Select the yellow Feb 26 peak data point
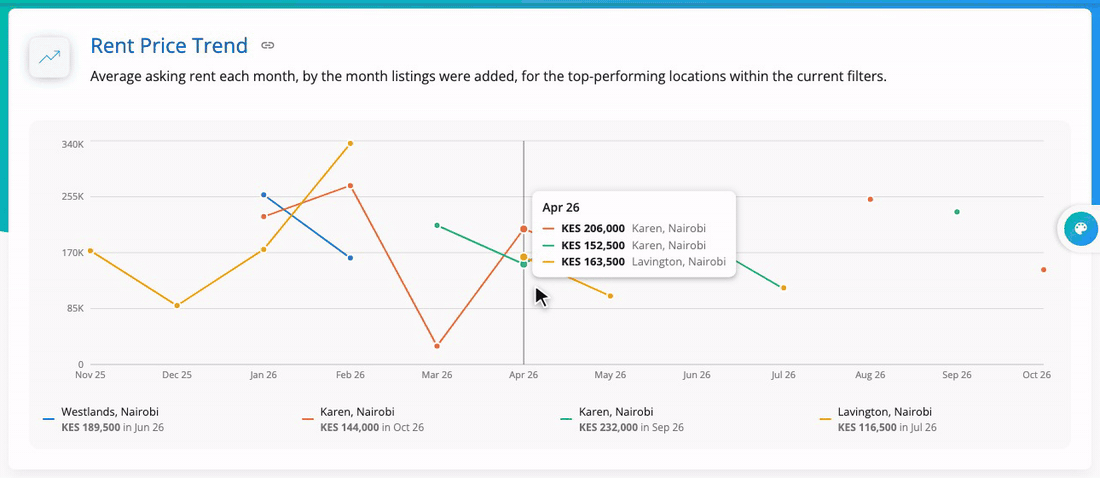Viewport: 1100px width, 478px height. 350,143
